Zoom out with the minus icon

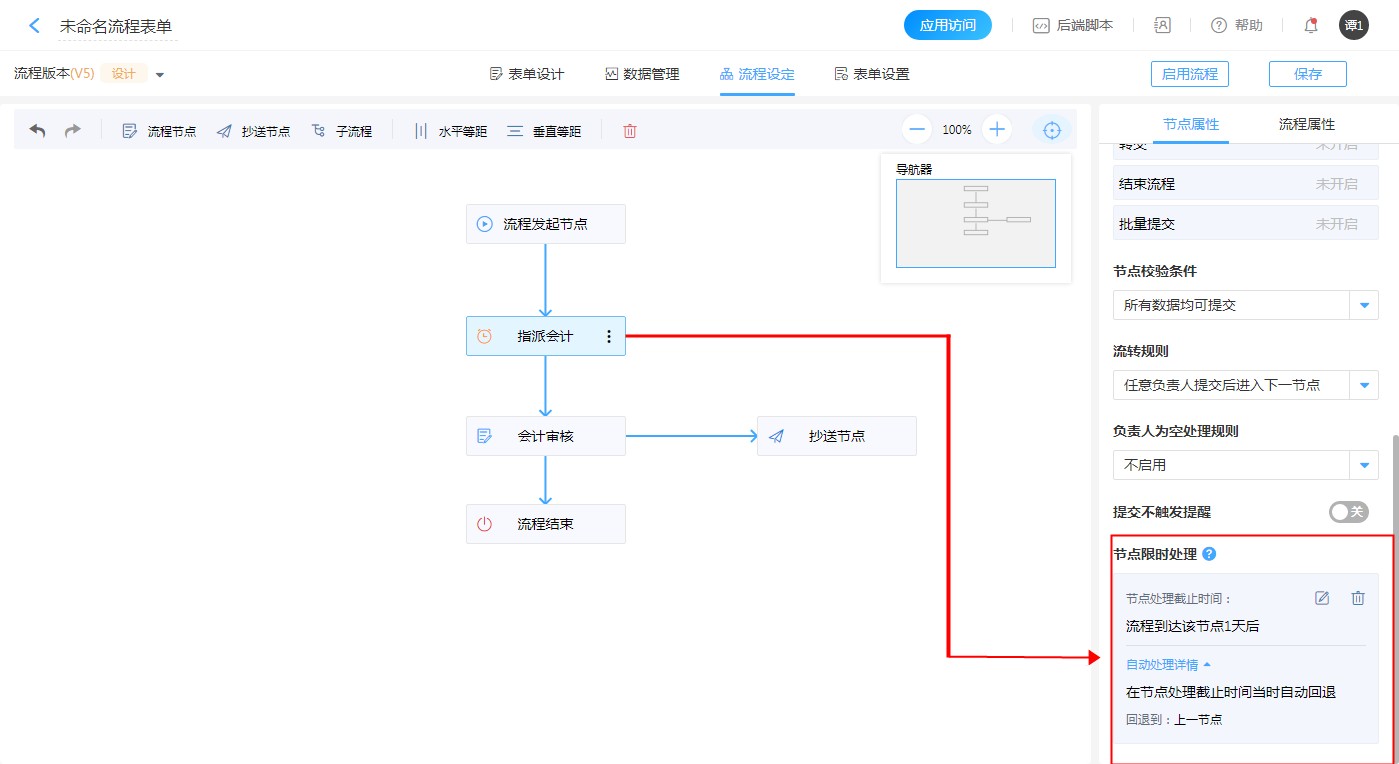917,129
